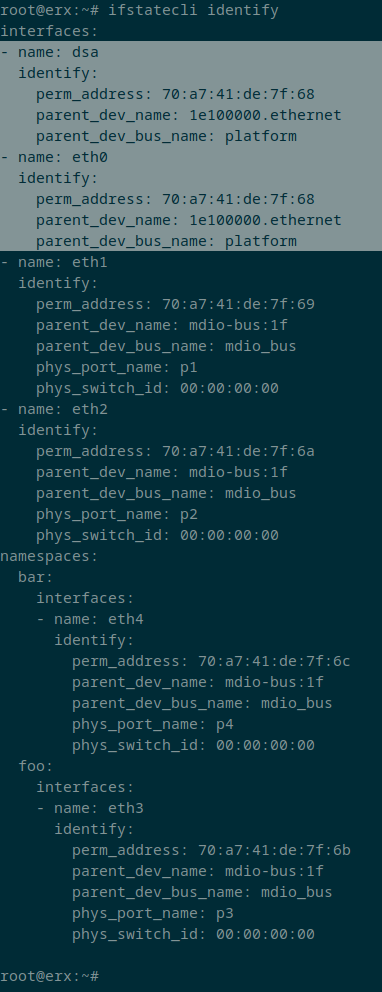The width and height of the screenshot is (382, 992).
Task: Click the foo: namespace heading
Action: pos(36,766)
